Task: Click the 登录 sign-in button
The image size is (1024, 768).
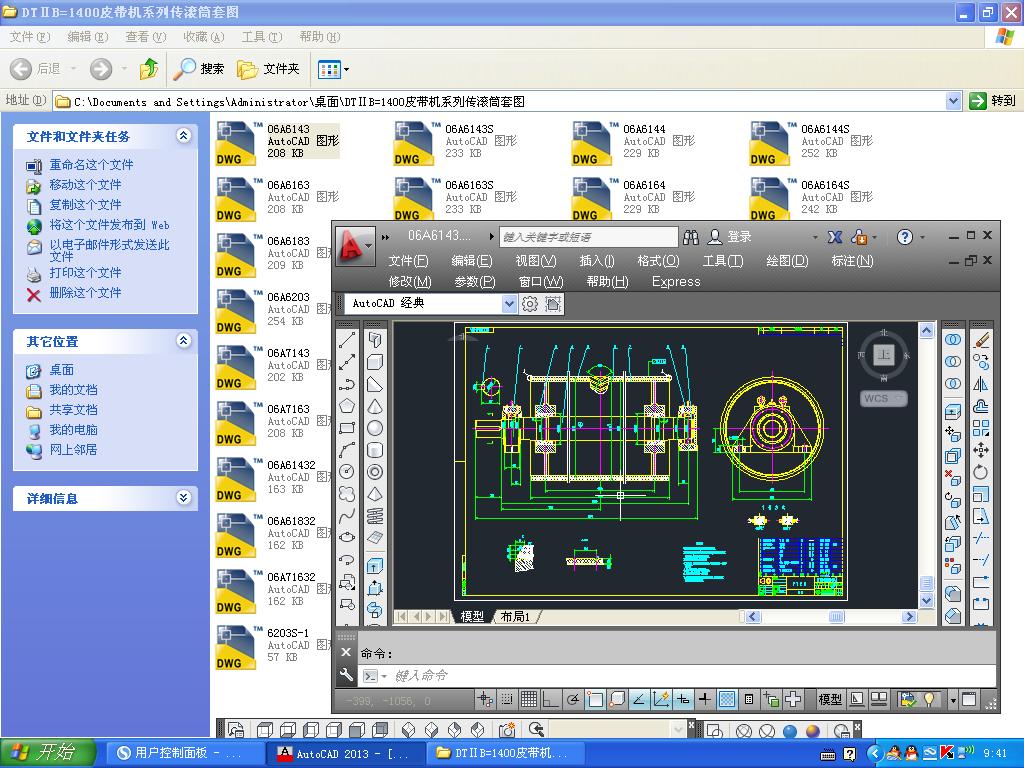Action: pyautogui.click(x=739, y=237)
